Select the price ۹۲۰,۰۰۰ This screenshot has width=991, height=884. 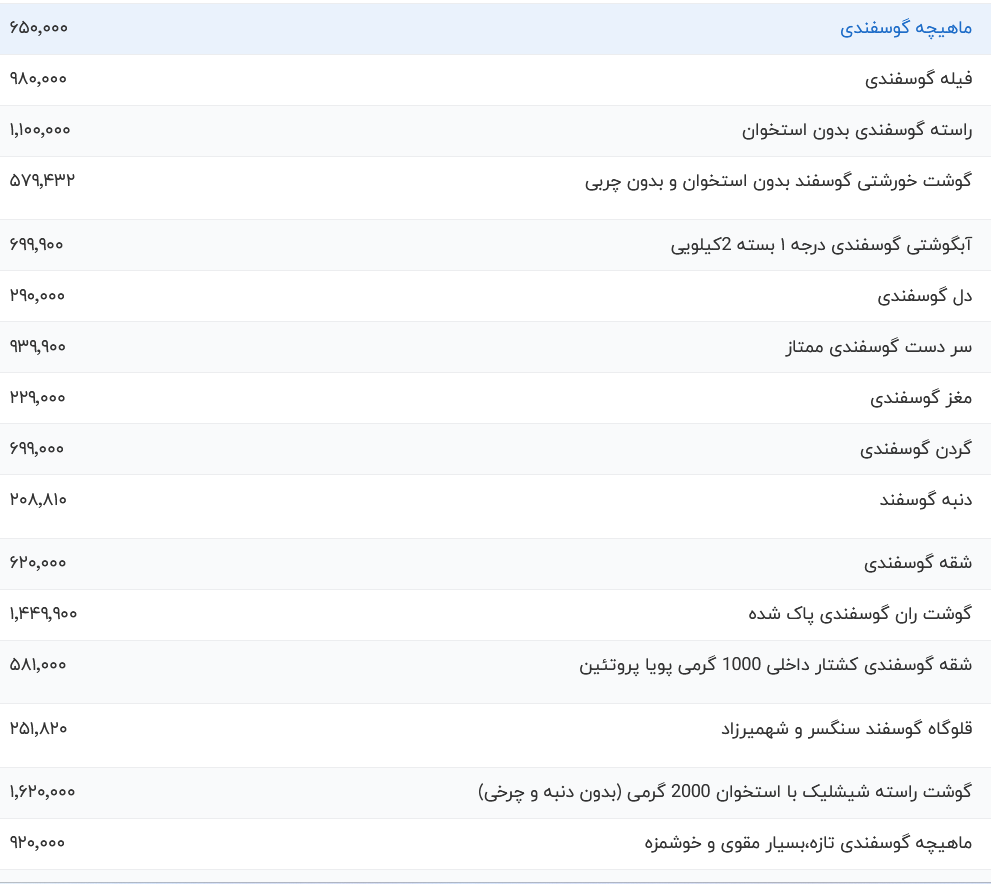[x=37, y=843]
